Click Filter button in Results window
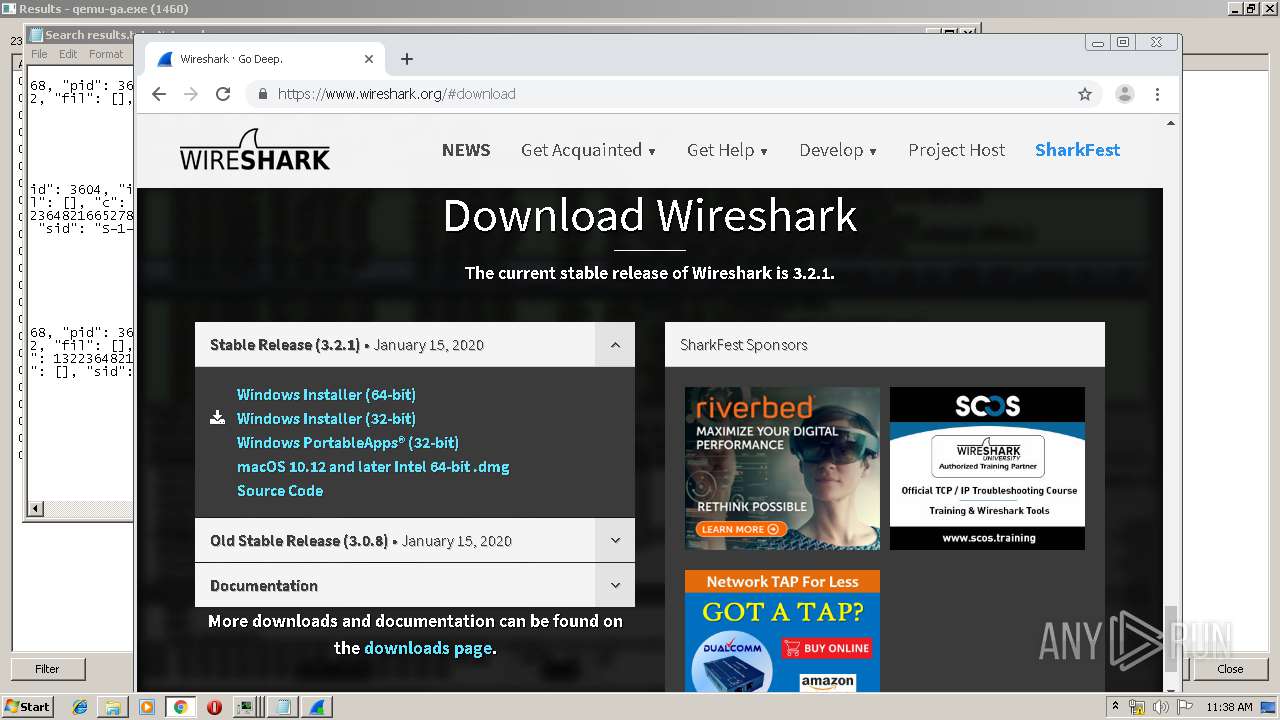This screenshot has width=1280, height=720. tap(47, 669)
